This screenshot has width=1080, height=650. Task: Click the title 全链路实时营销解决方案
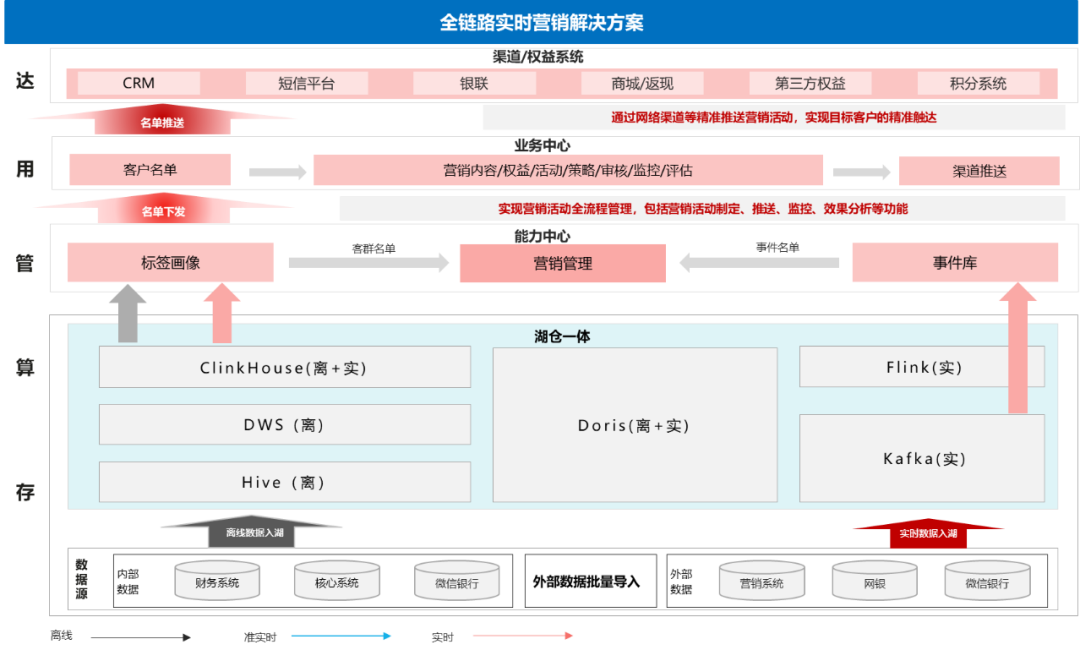click(x=541, y=23)
